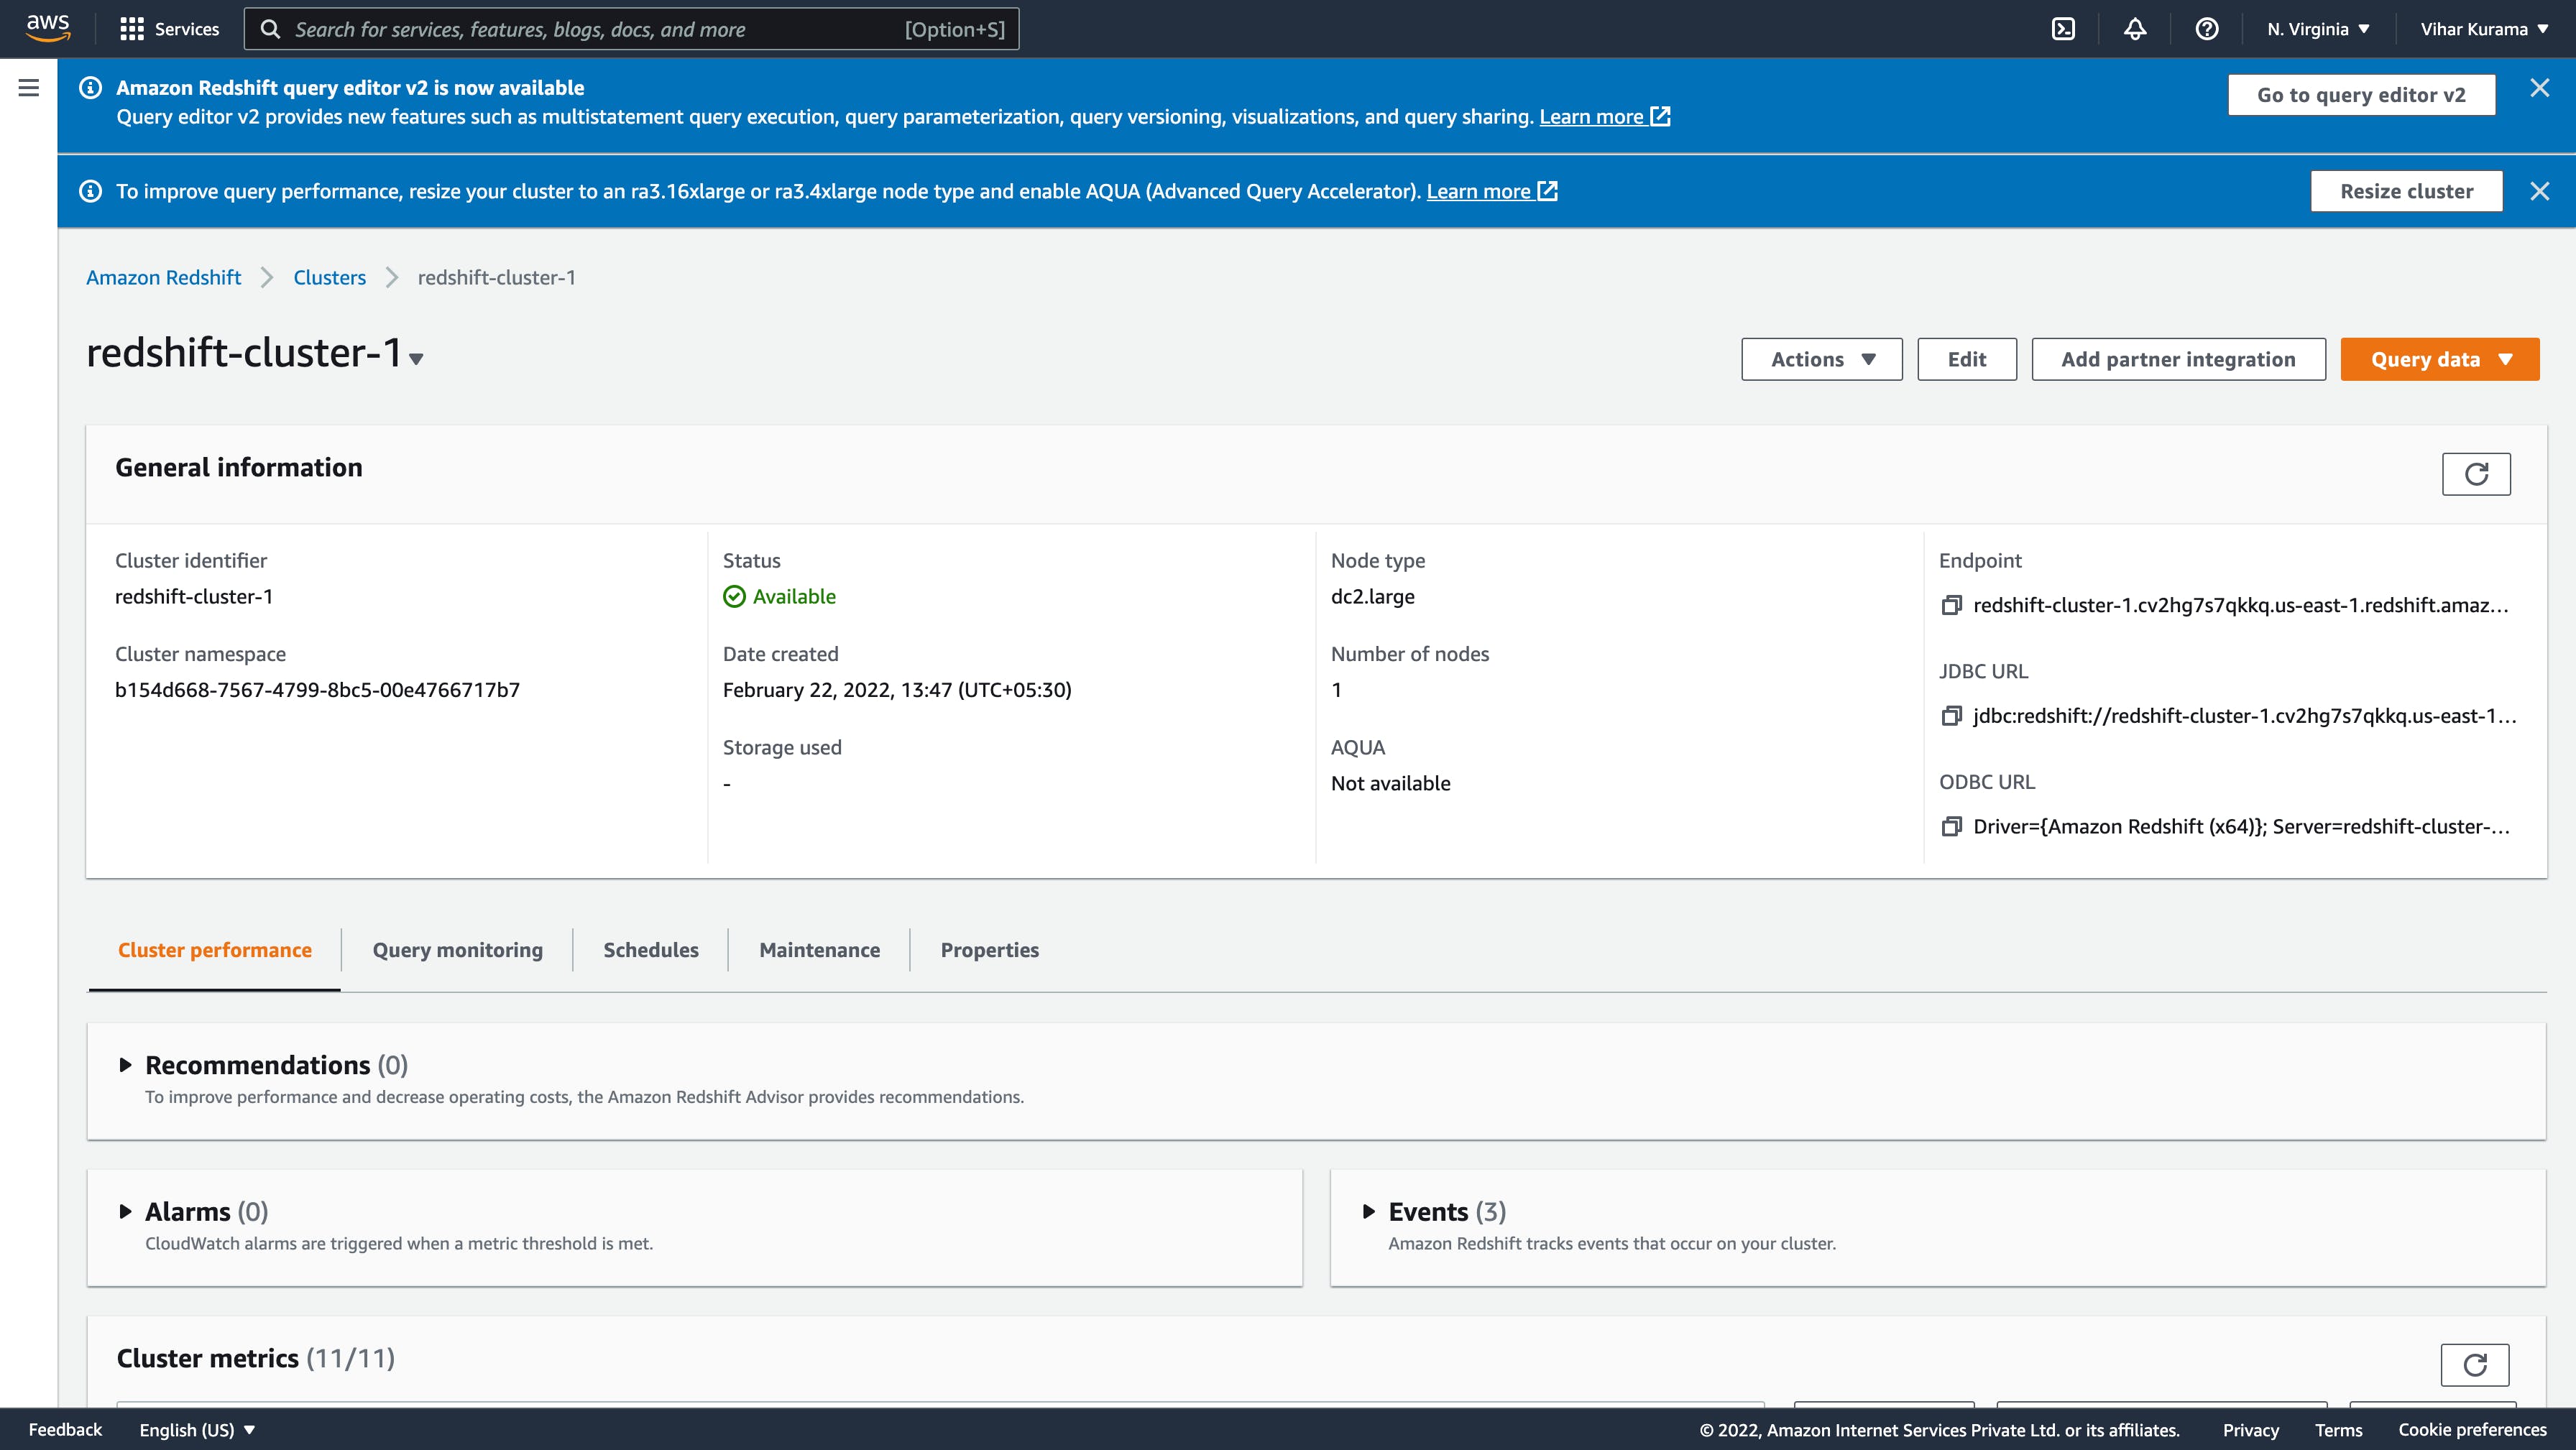Go to Clusters breadcrumb link
This screenshot has height=1450, width=2576.
coord(329,278)
